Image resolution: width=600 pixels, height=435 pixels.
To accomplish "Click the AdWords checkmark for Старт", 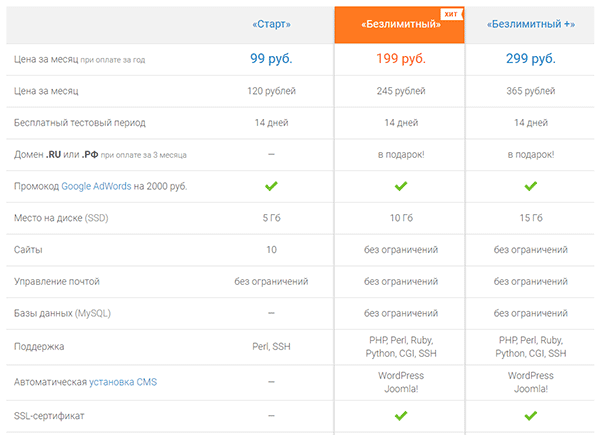I will tap(271, 186).
